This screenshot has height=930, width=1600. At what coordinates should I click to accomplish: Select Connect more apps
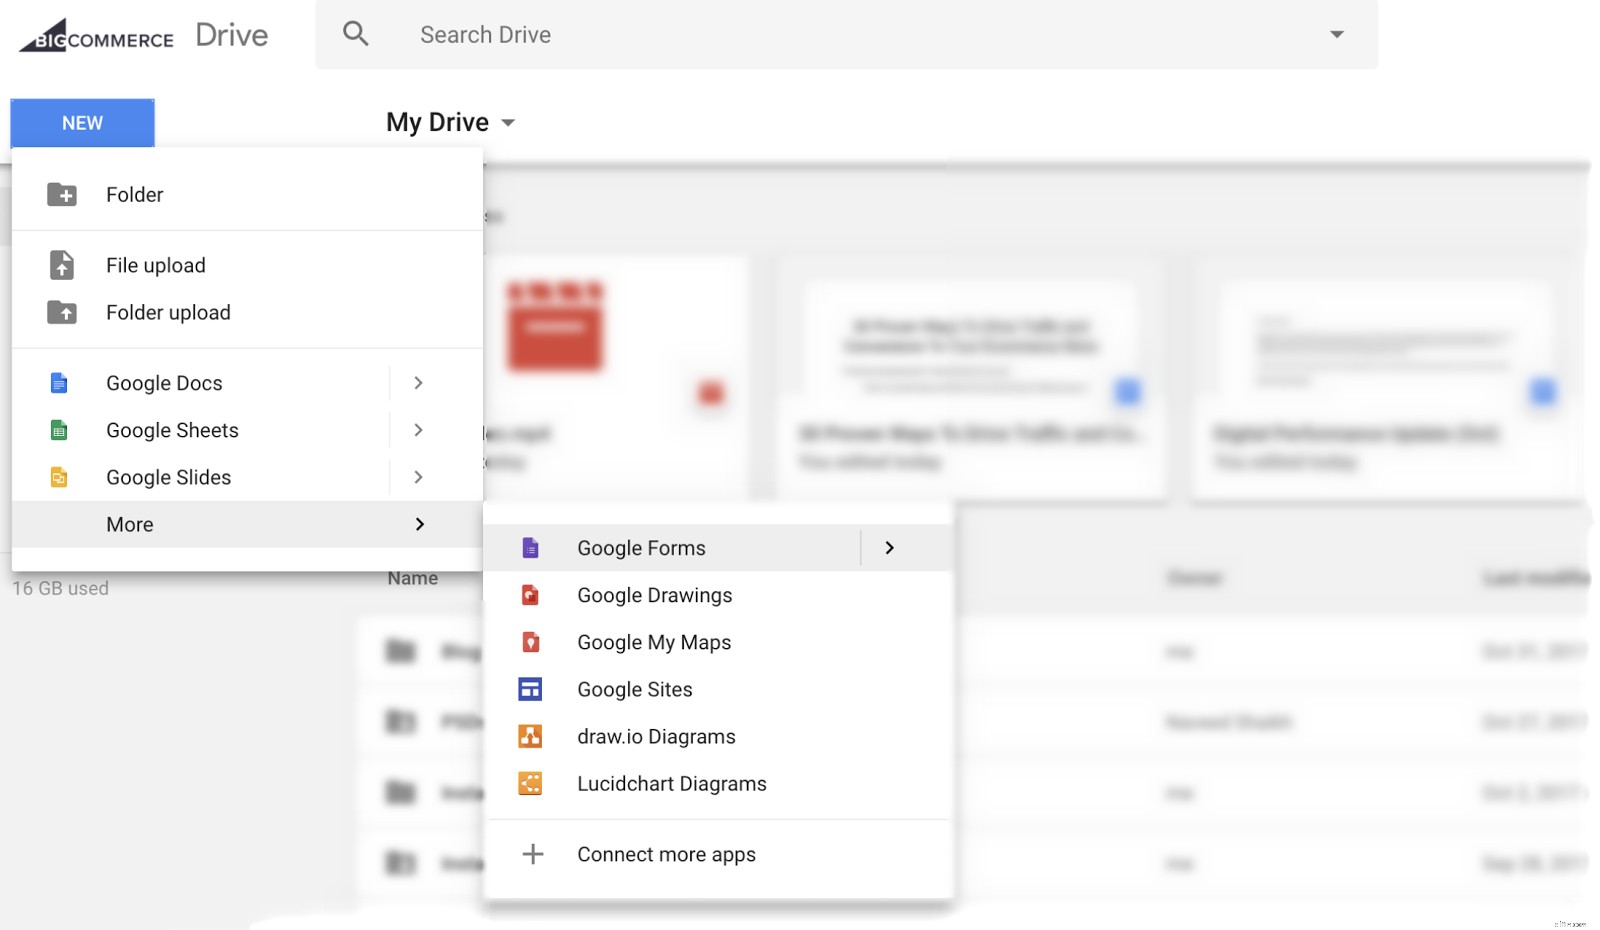coord(666,854)
